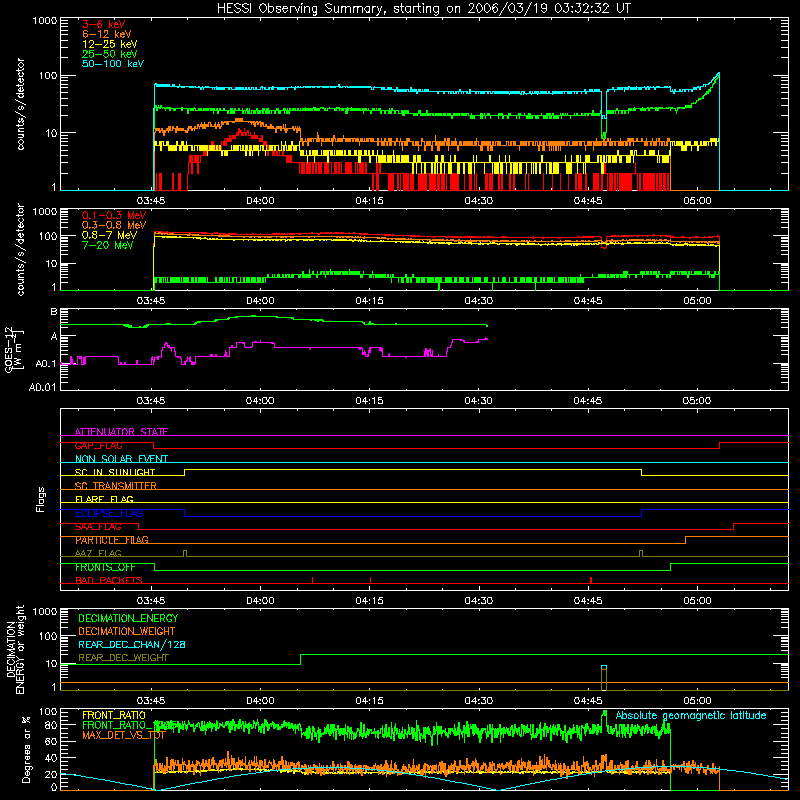Click the DECIMATION_ENERGY legend entry
800x800 pixels.
(x=128, y=618)
